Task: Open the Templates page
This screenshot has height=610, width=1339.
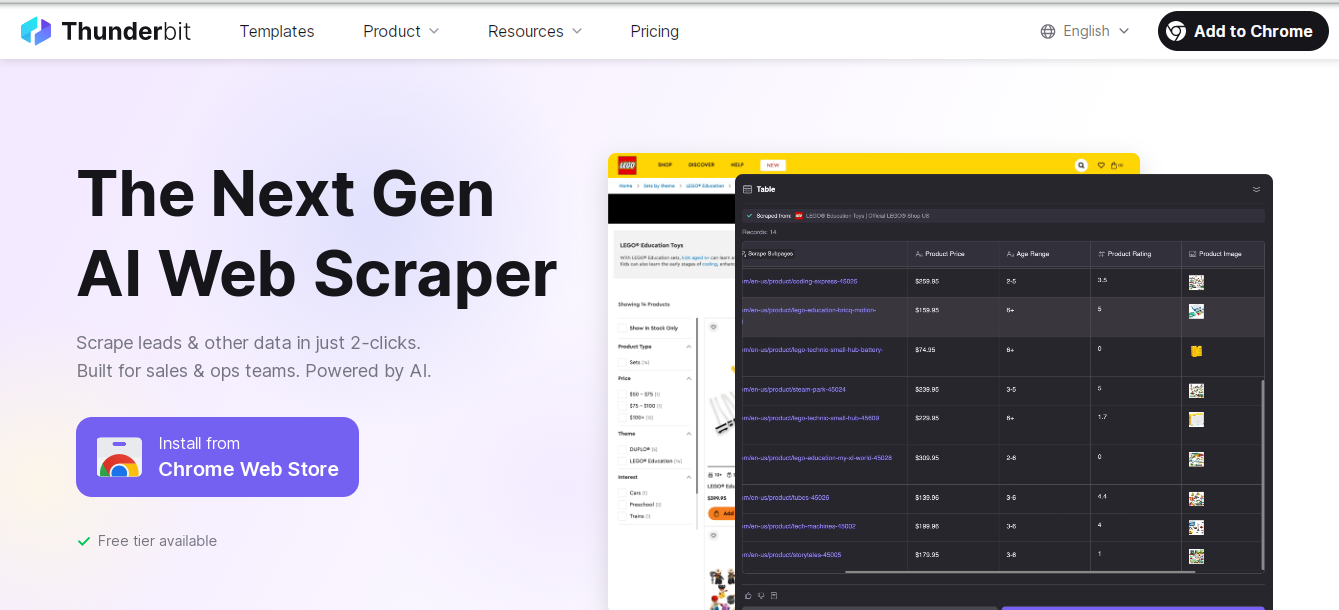Action: click(x=277, y=31)
